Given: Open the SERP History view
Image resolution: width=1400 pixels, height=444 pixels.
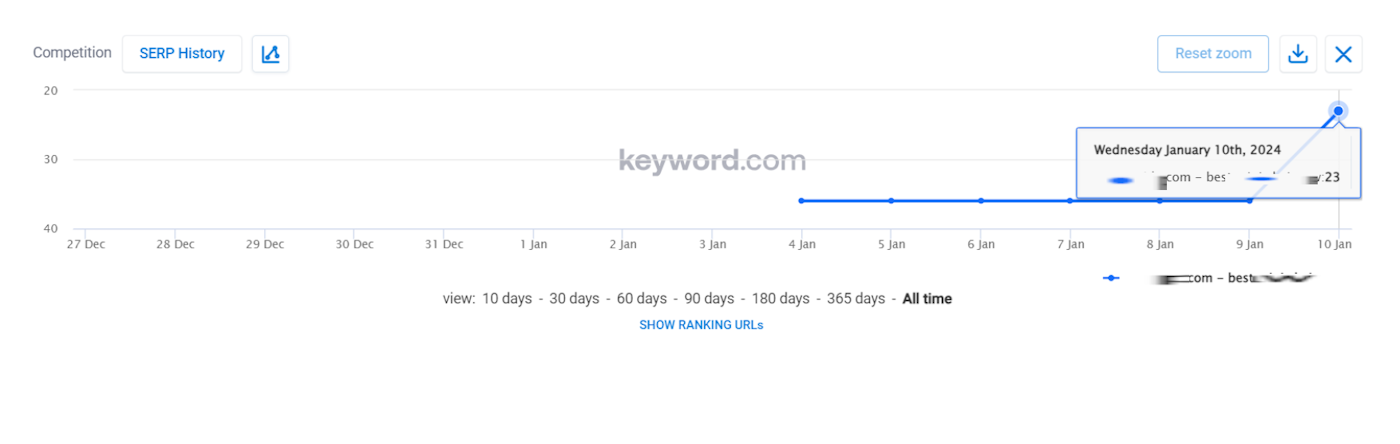Looking at the screenshot, I should [x=182, y=54].
